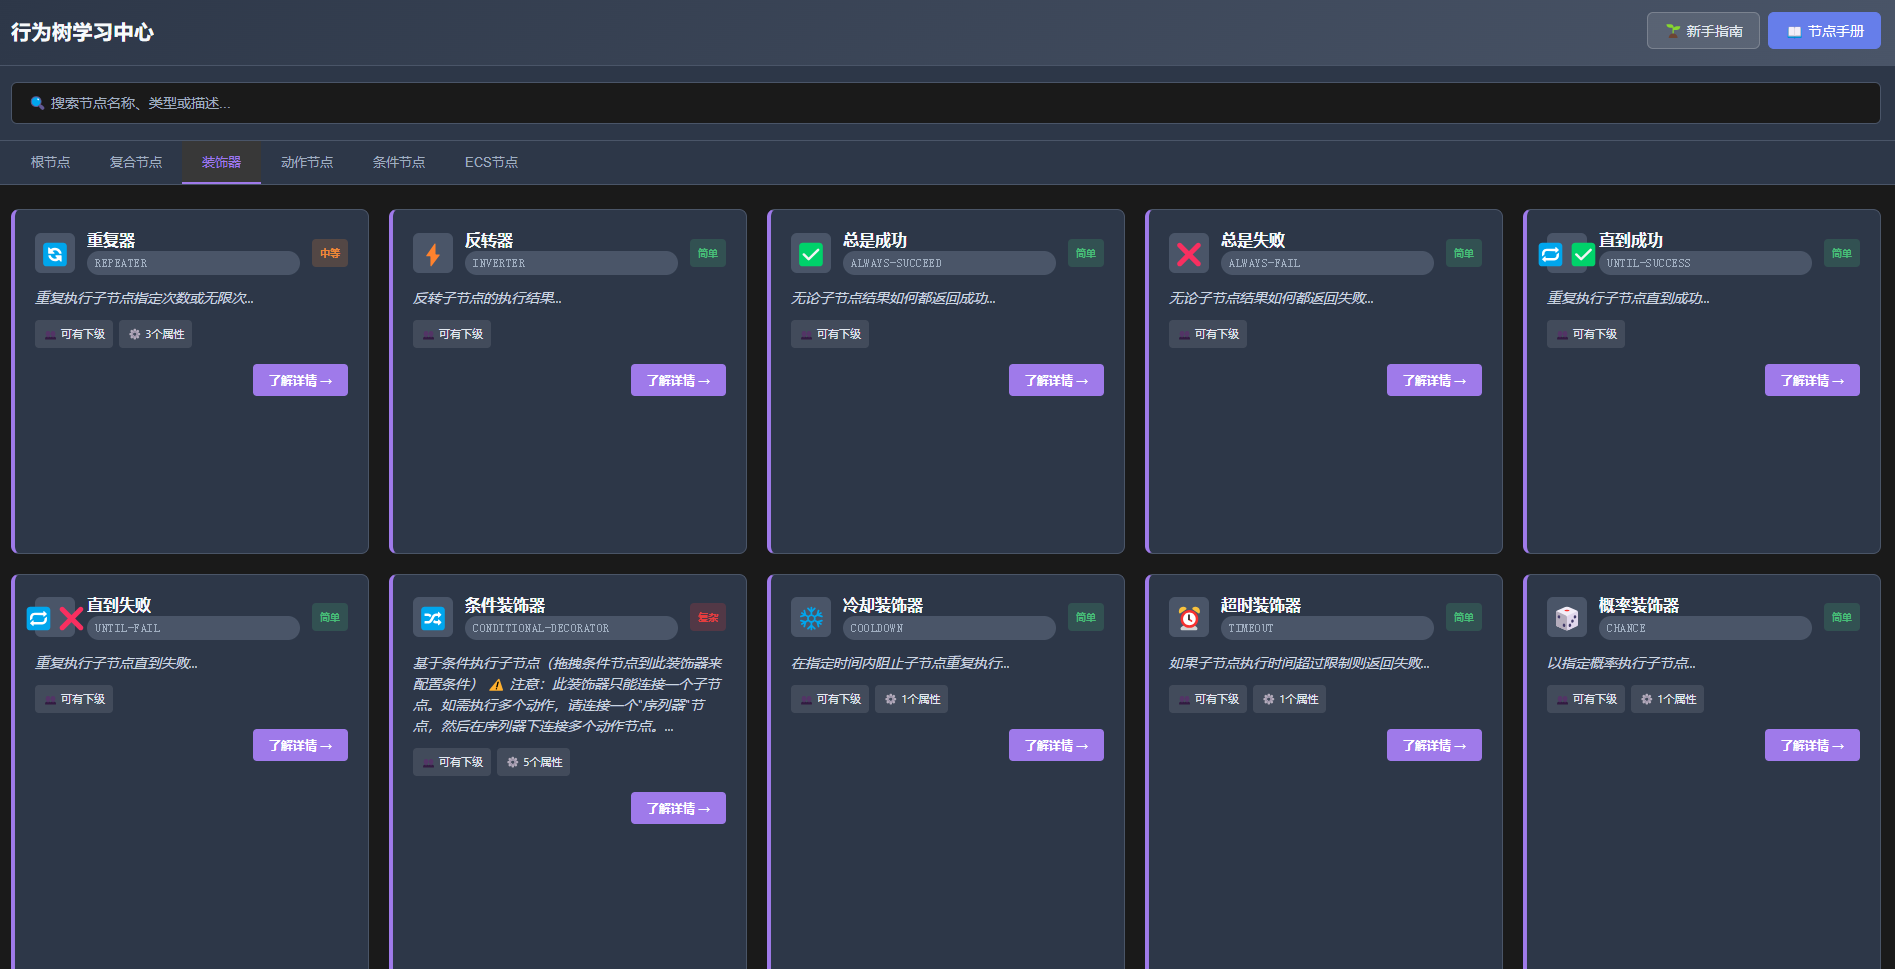Click the ALWAYS-SUCCEED type label

click(949, 263)
